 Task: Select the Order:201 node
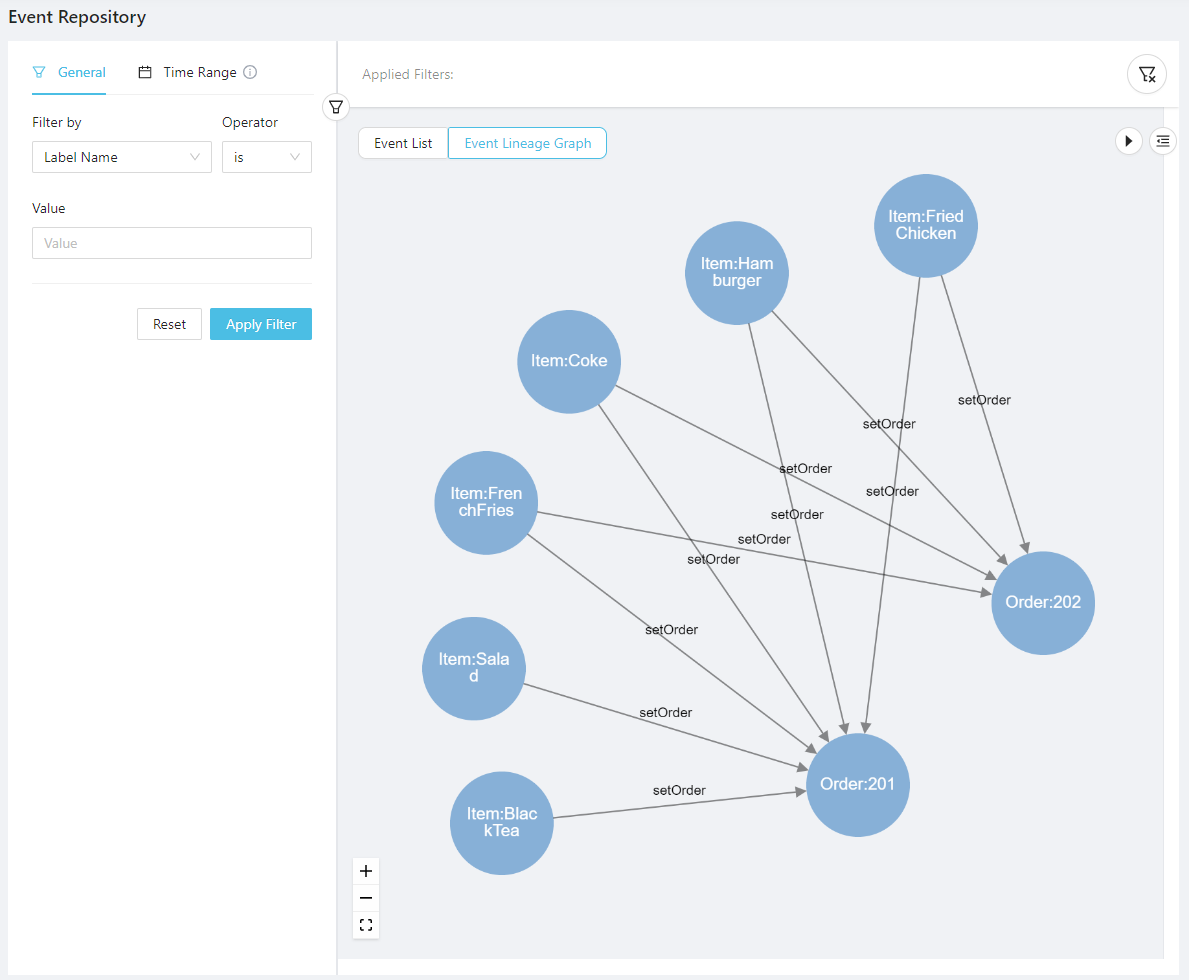[857, 785]
